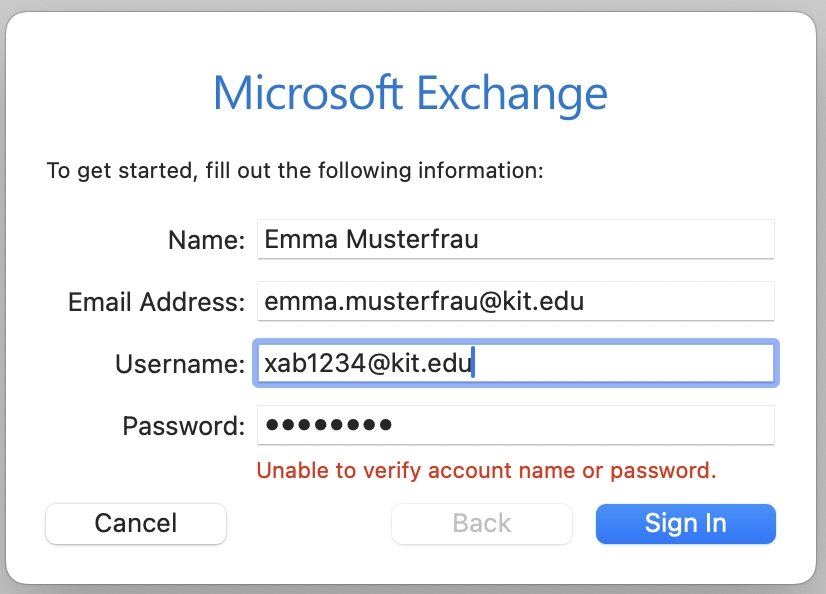This screenshot has width=826, height=594.
Task: Click the Sign In button
Action: 685,523
